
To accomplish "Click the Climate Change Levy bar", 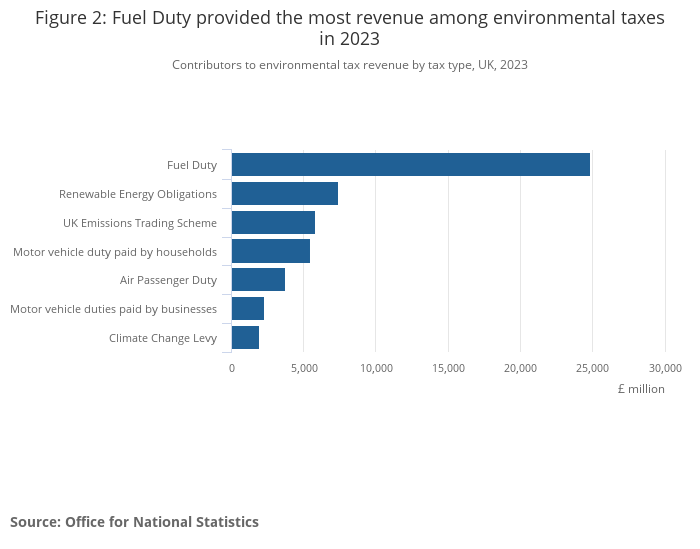I will [245, 338].
